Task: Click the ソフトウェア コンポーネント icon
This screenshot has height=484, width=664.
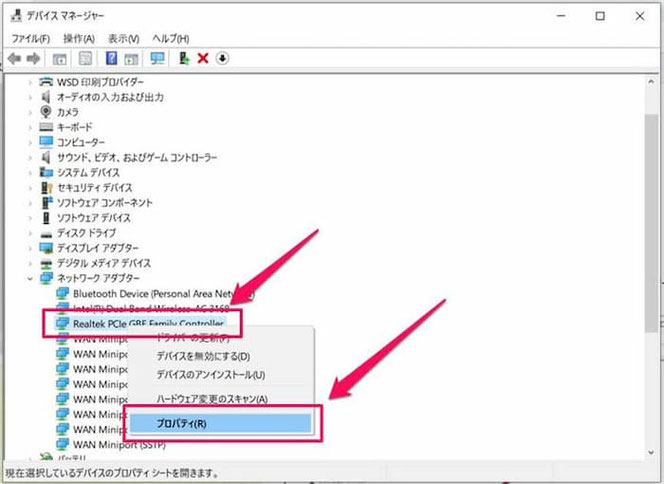Action: click(47, 202)
